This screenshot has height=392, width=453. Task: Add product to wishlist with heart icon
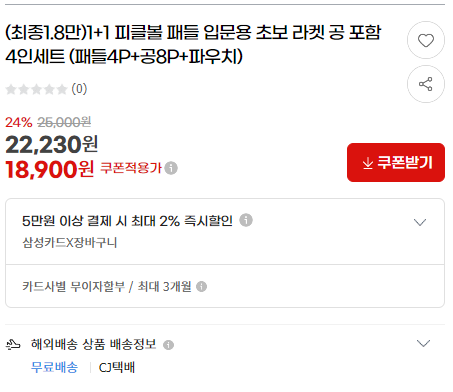click(x=426, y=40)
